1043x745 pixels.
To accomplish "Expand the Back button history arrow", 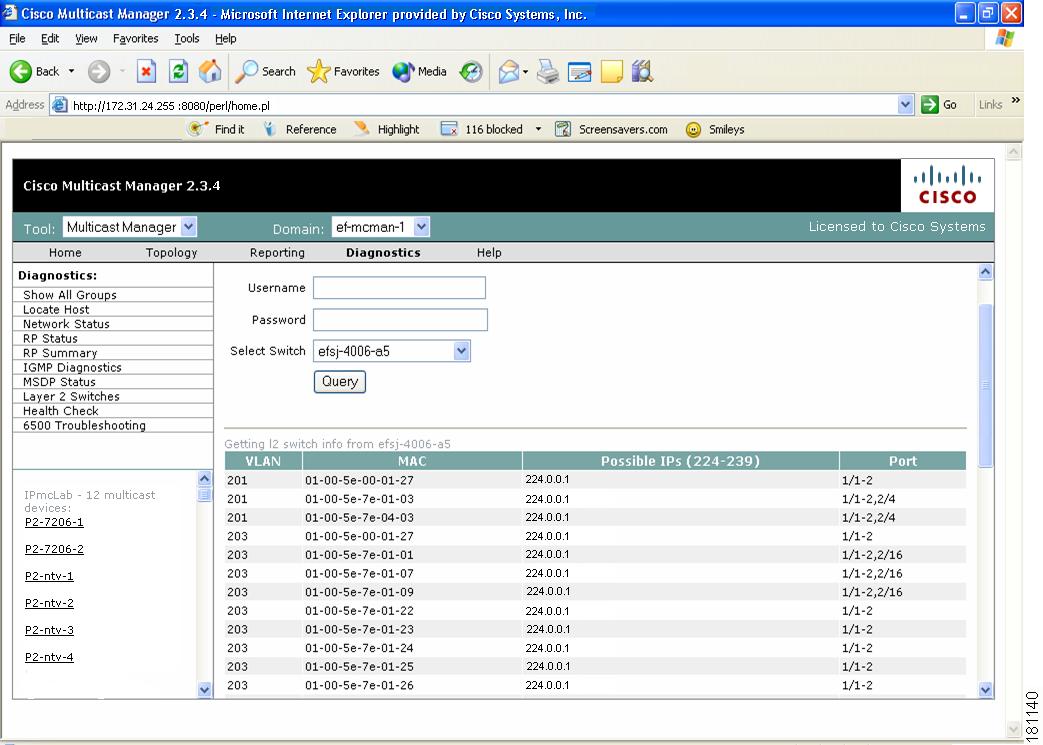I will (x=71, y=71).
